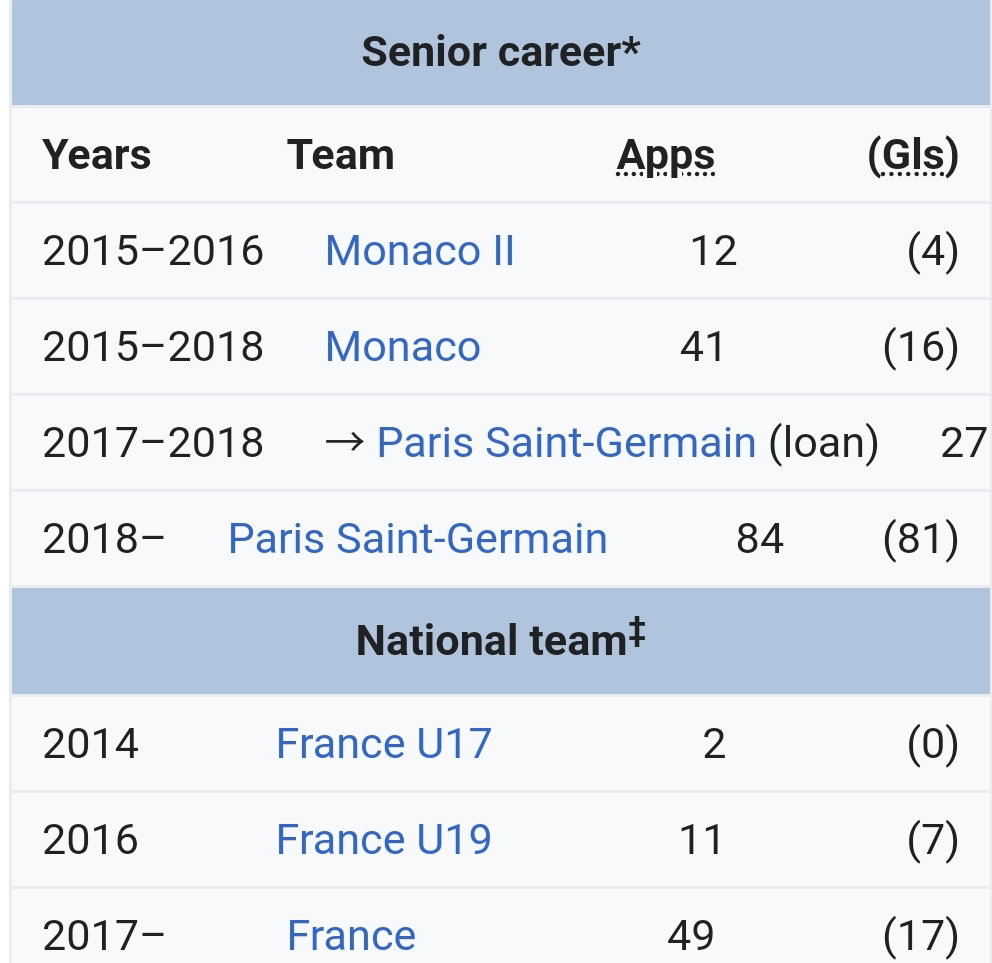Open the France U19 link

384,840
